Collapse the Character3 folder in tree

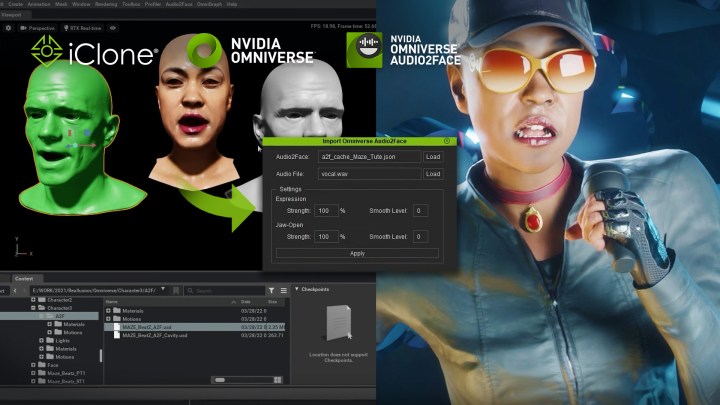[x=33, y=308]
